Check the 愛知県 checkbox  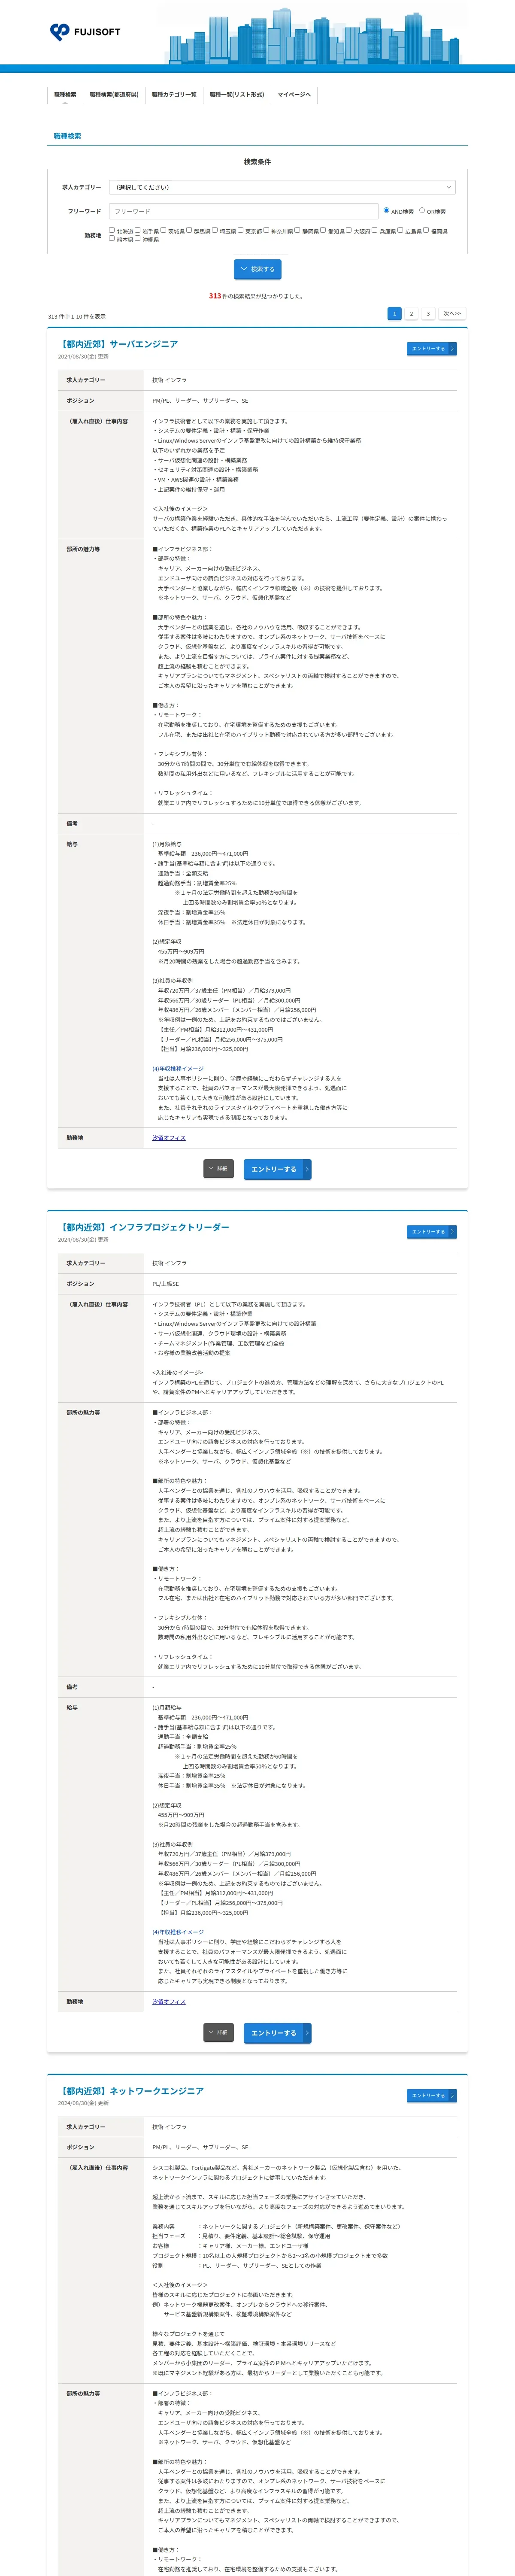324,230
